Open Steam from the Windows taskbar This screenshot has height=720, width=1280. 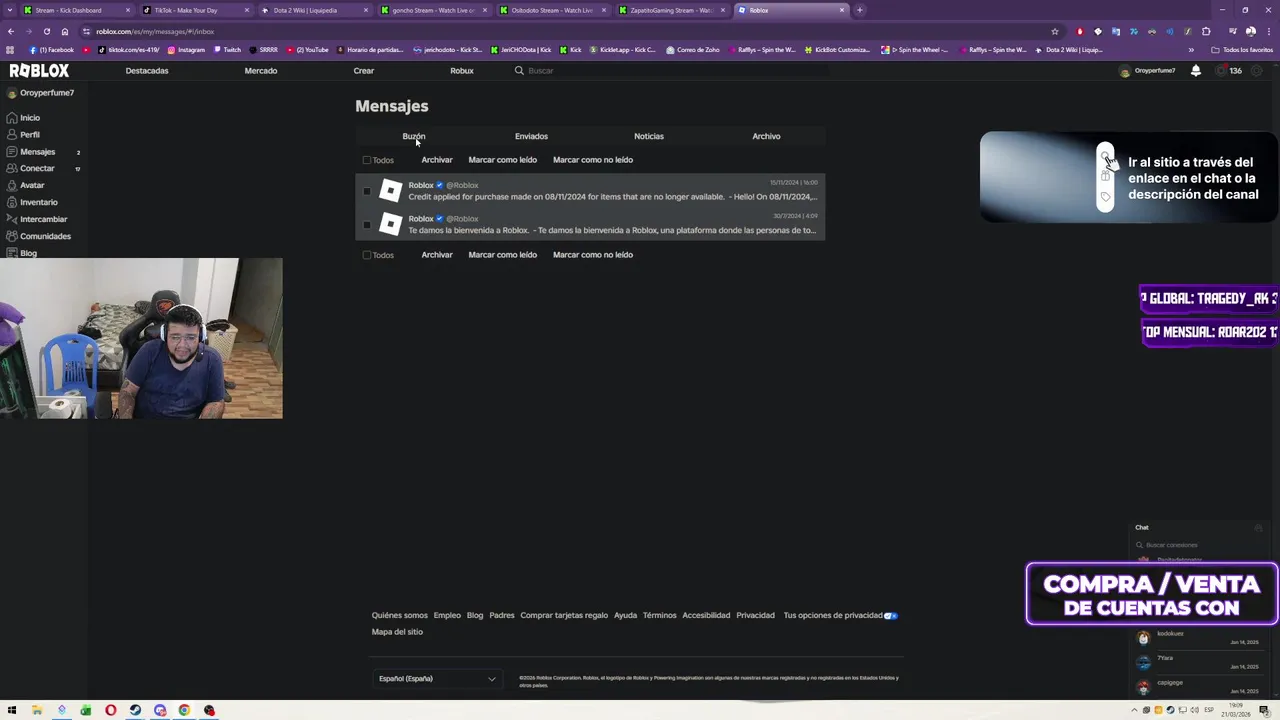135,711
